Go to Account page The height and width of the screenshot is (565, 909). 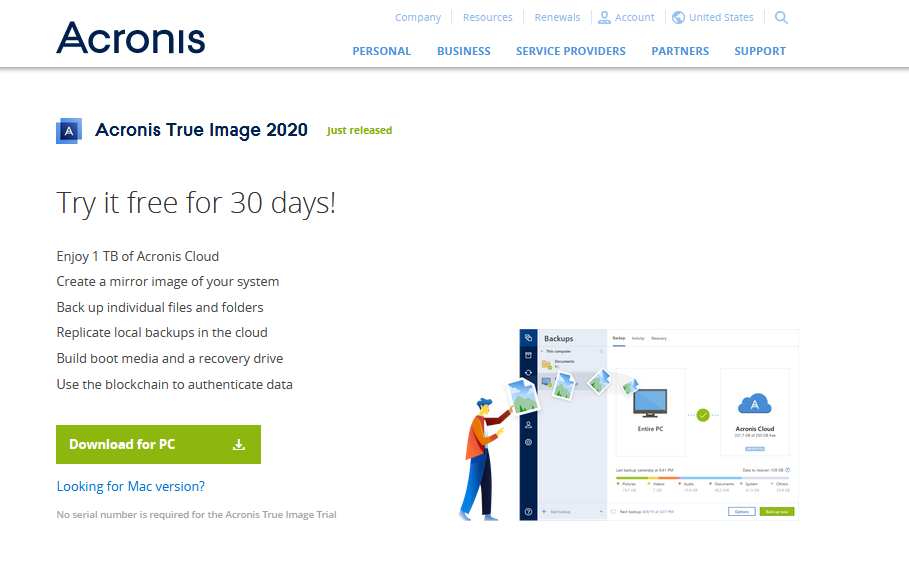tap(634, 17)
